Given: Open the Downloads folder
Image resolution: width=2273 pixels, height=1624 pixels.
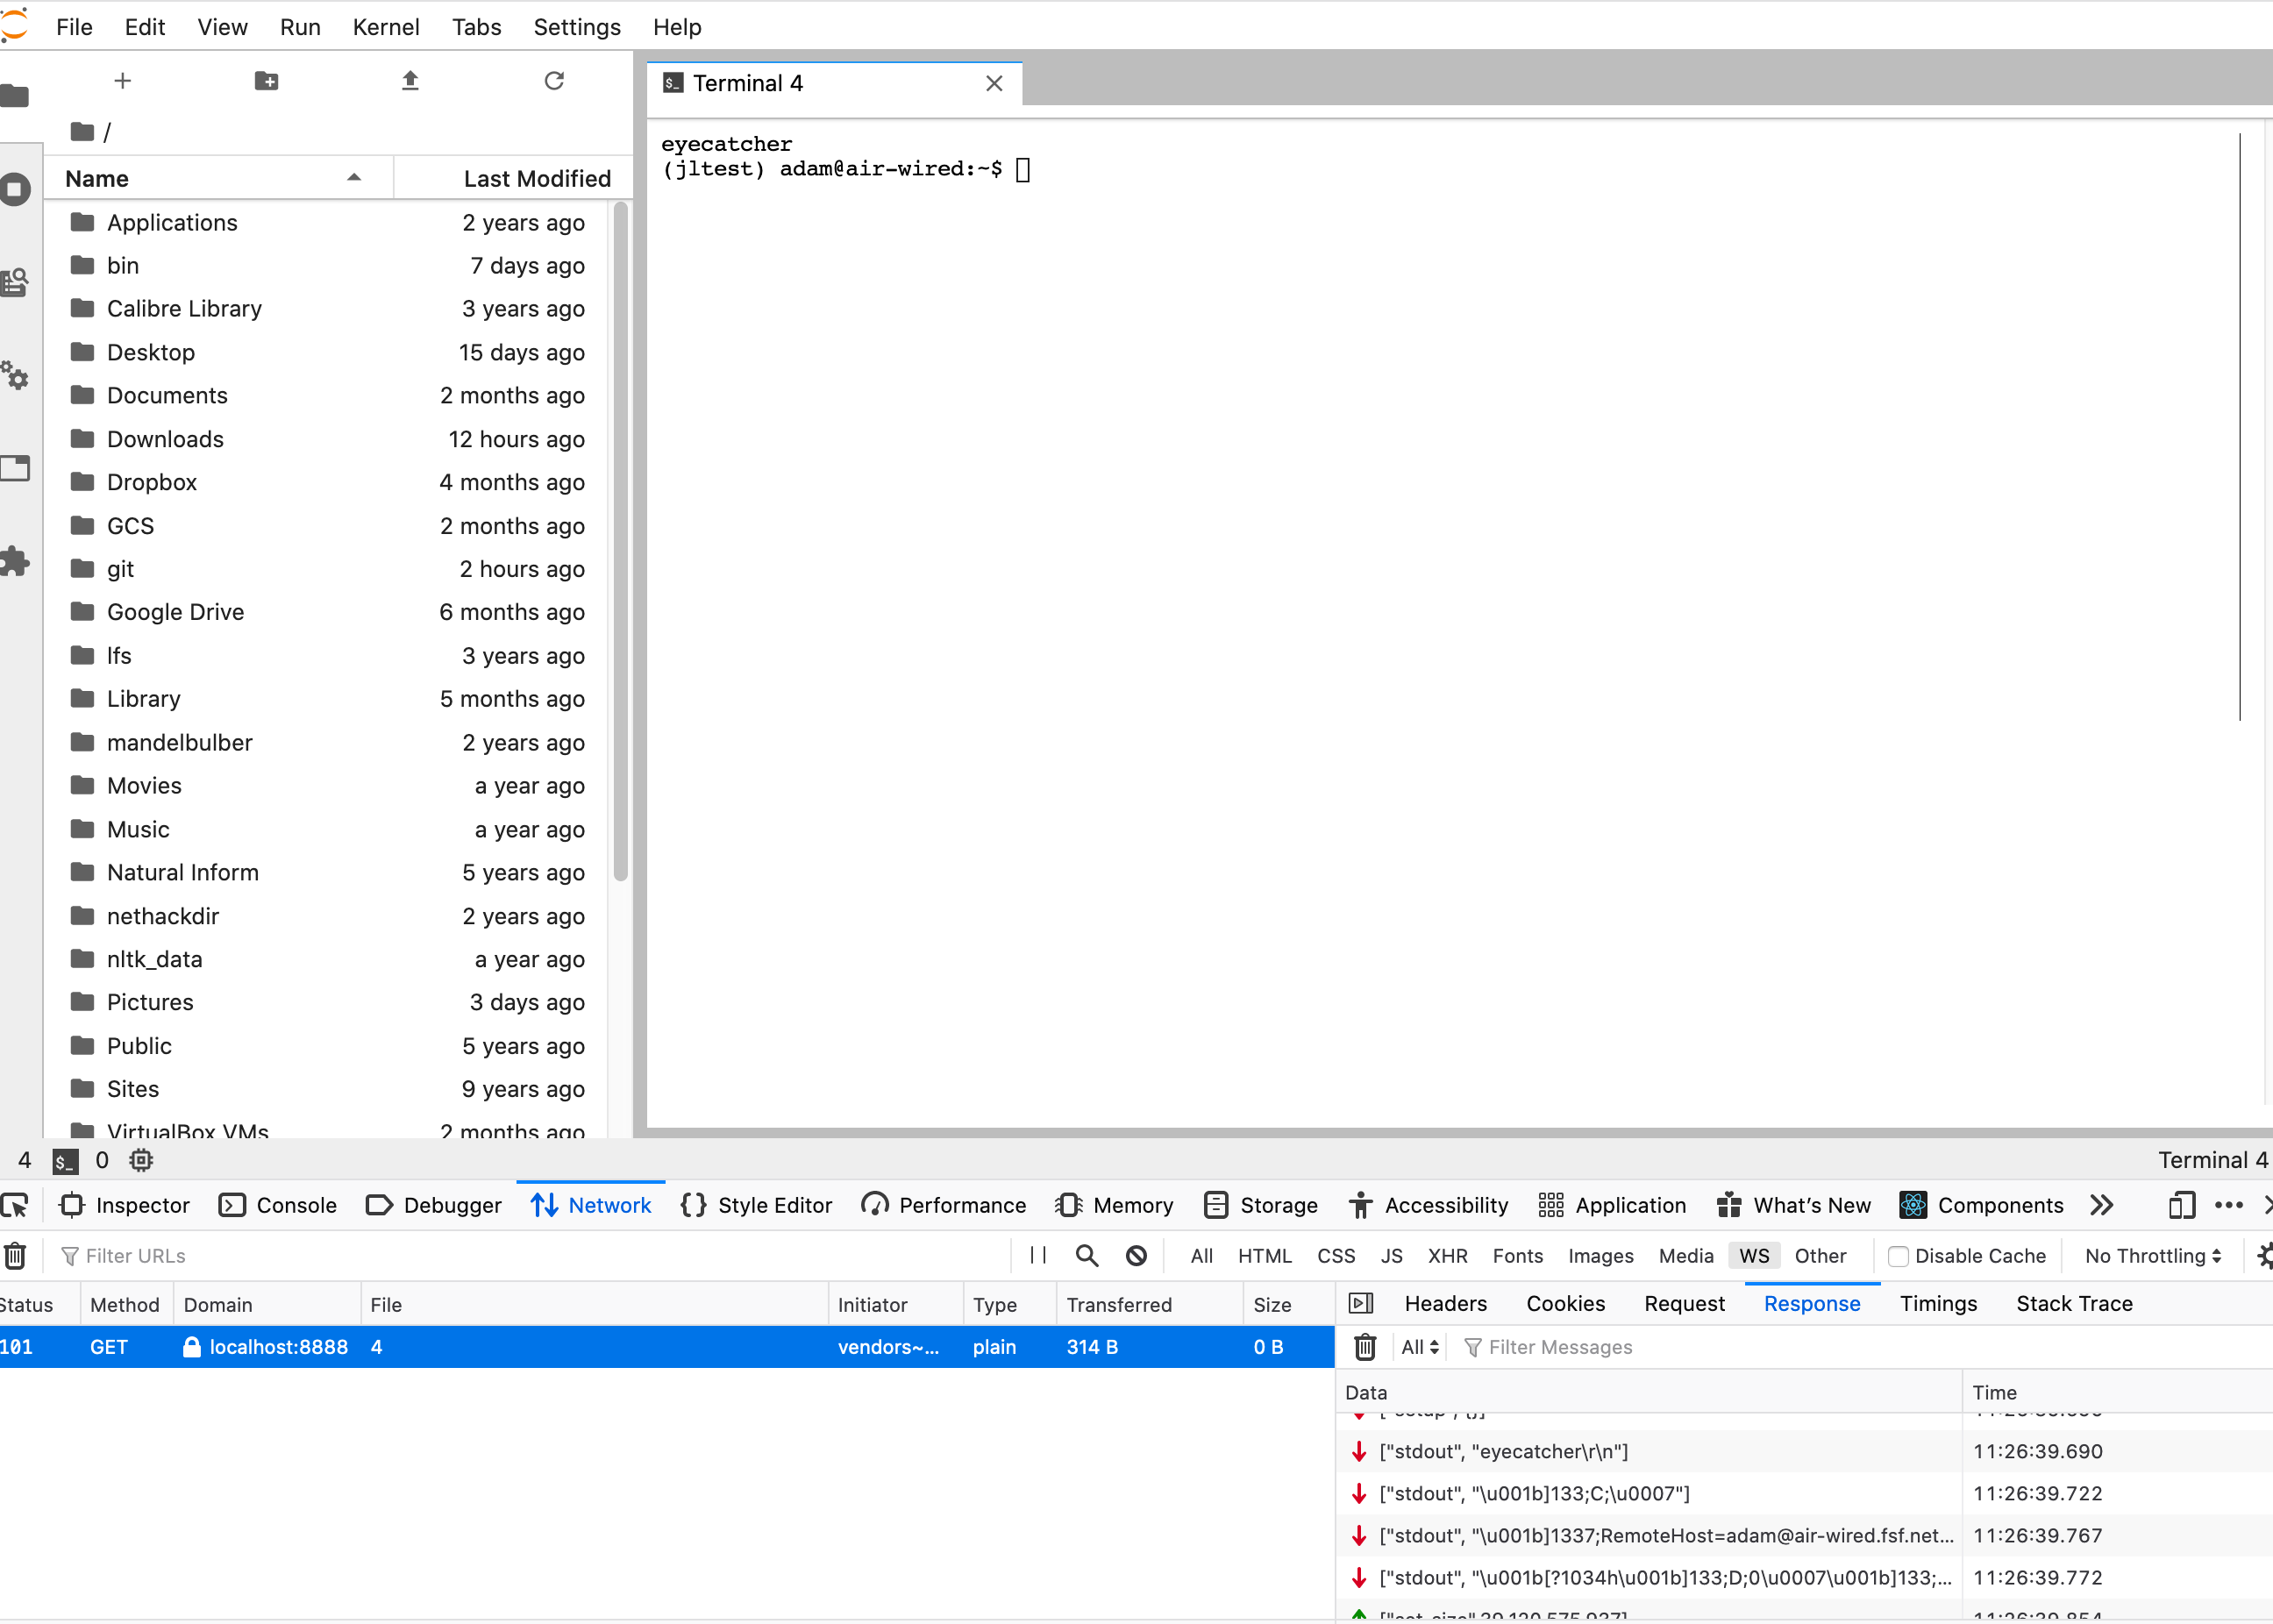Looking at the screenshot, I should pos(165,439).
